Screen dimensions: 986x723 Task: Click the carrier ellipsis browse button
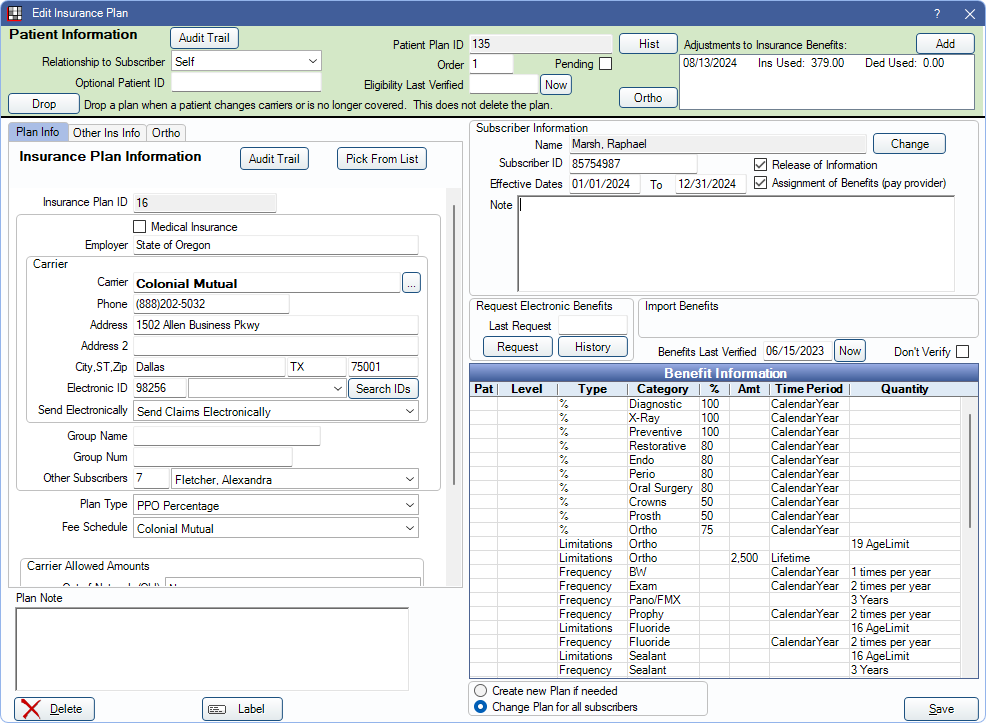(411, 284)
